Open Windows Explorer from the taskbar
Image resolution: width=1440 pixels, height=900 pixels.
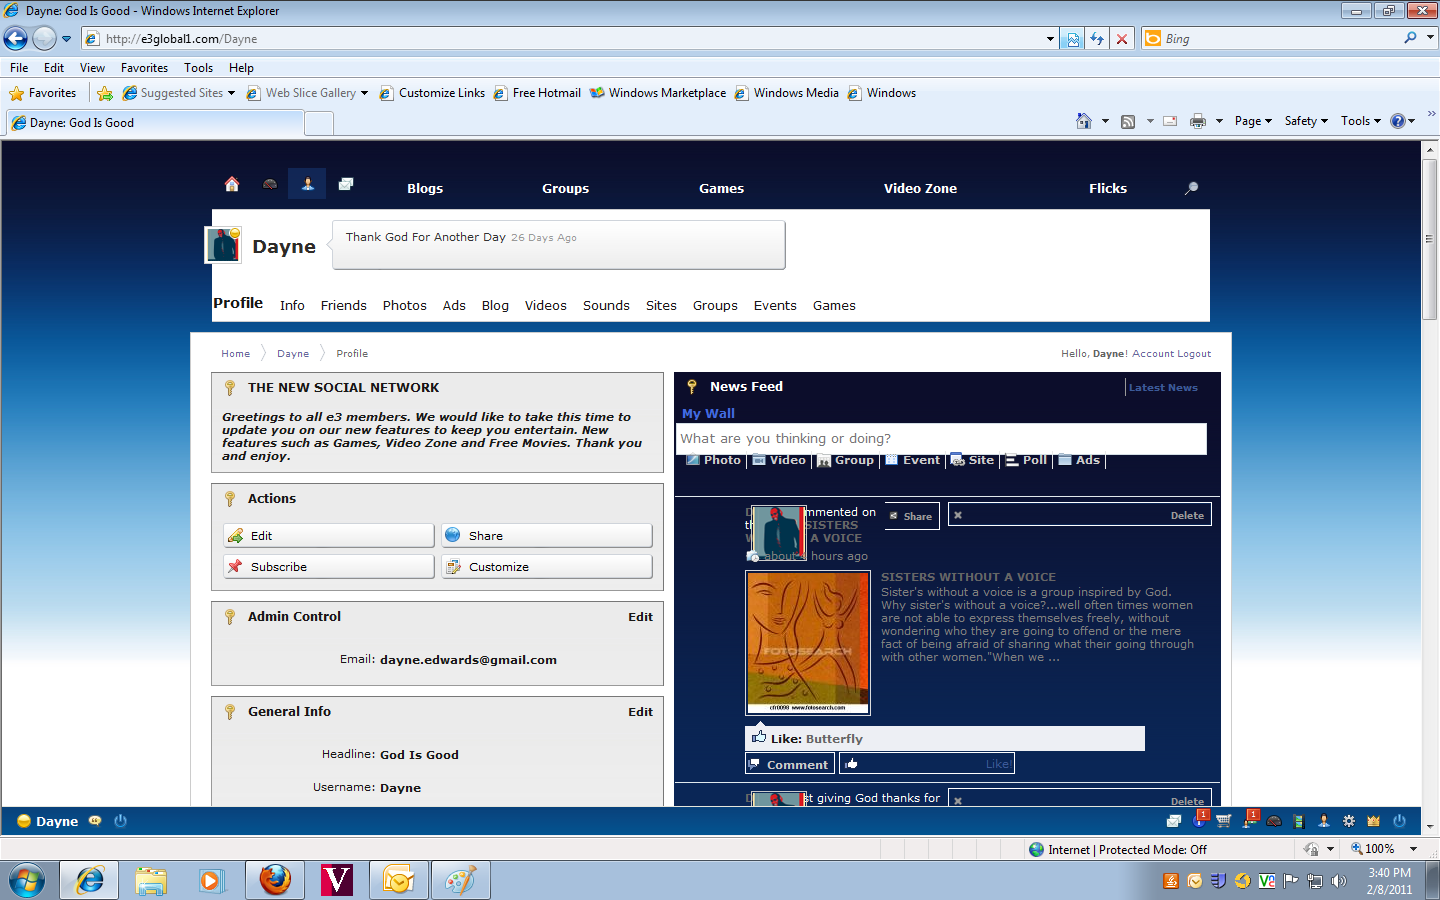tap(151, 880)
